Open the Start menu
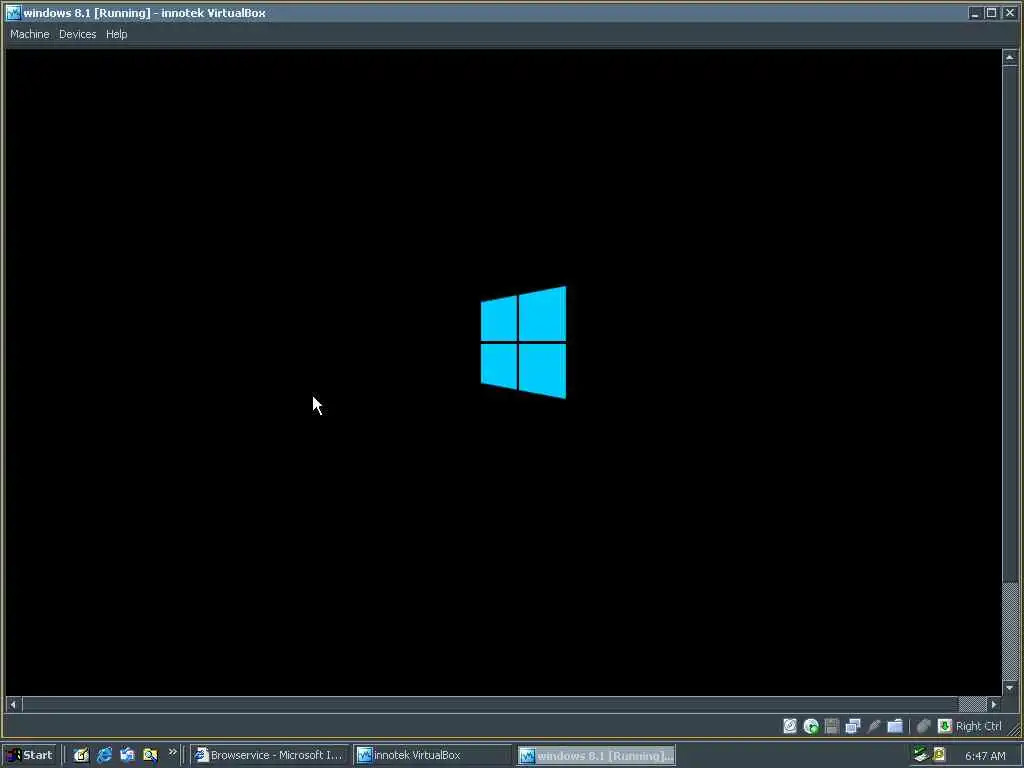 (x=29, y=756)
